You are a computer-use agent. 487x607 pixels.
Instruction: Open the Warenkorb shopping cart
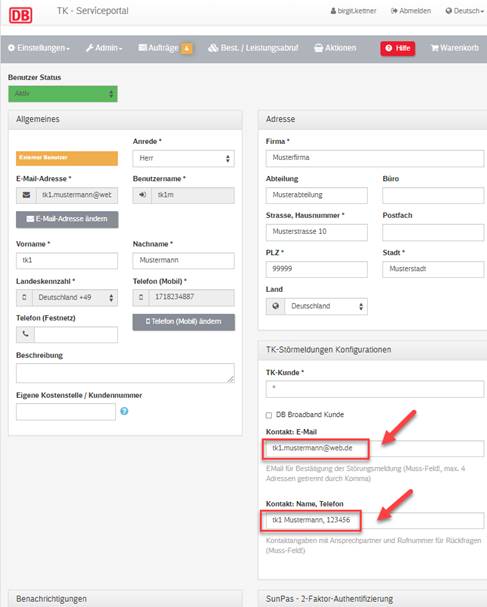point(455,48)
